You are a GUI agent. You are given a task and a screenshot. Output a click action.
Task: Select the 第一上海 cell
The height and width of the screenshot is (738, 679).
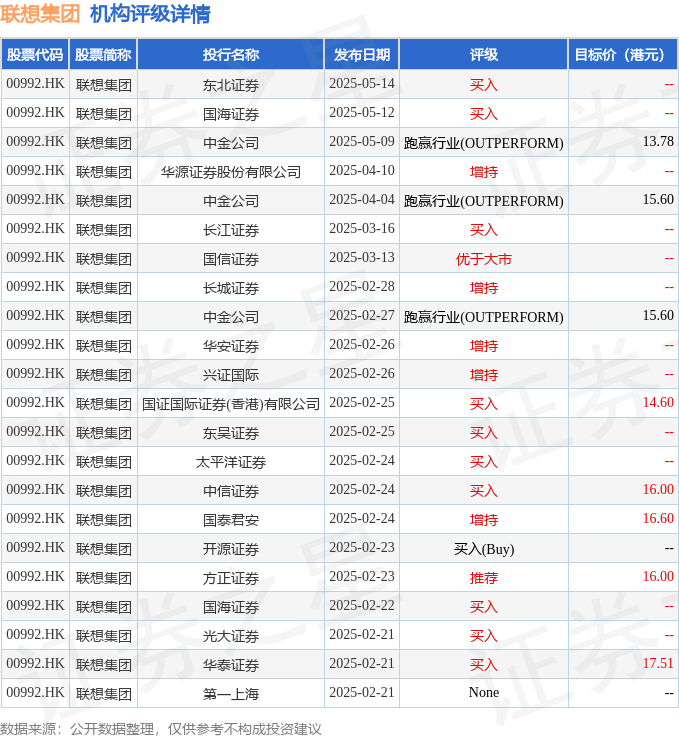click(231, 694)
